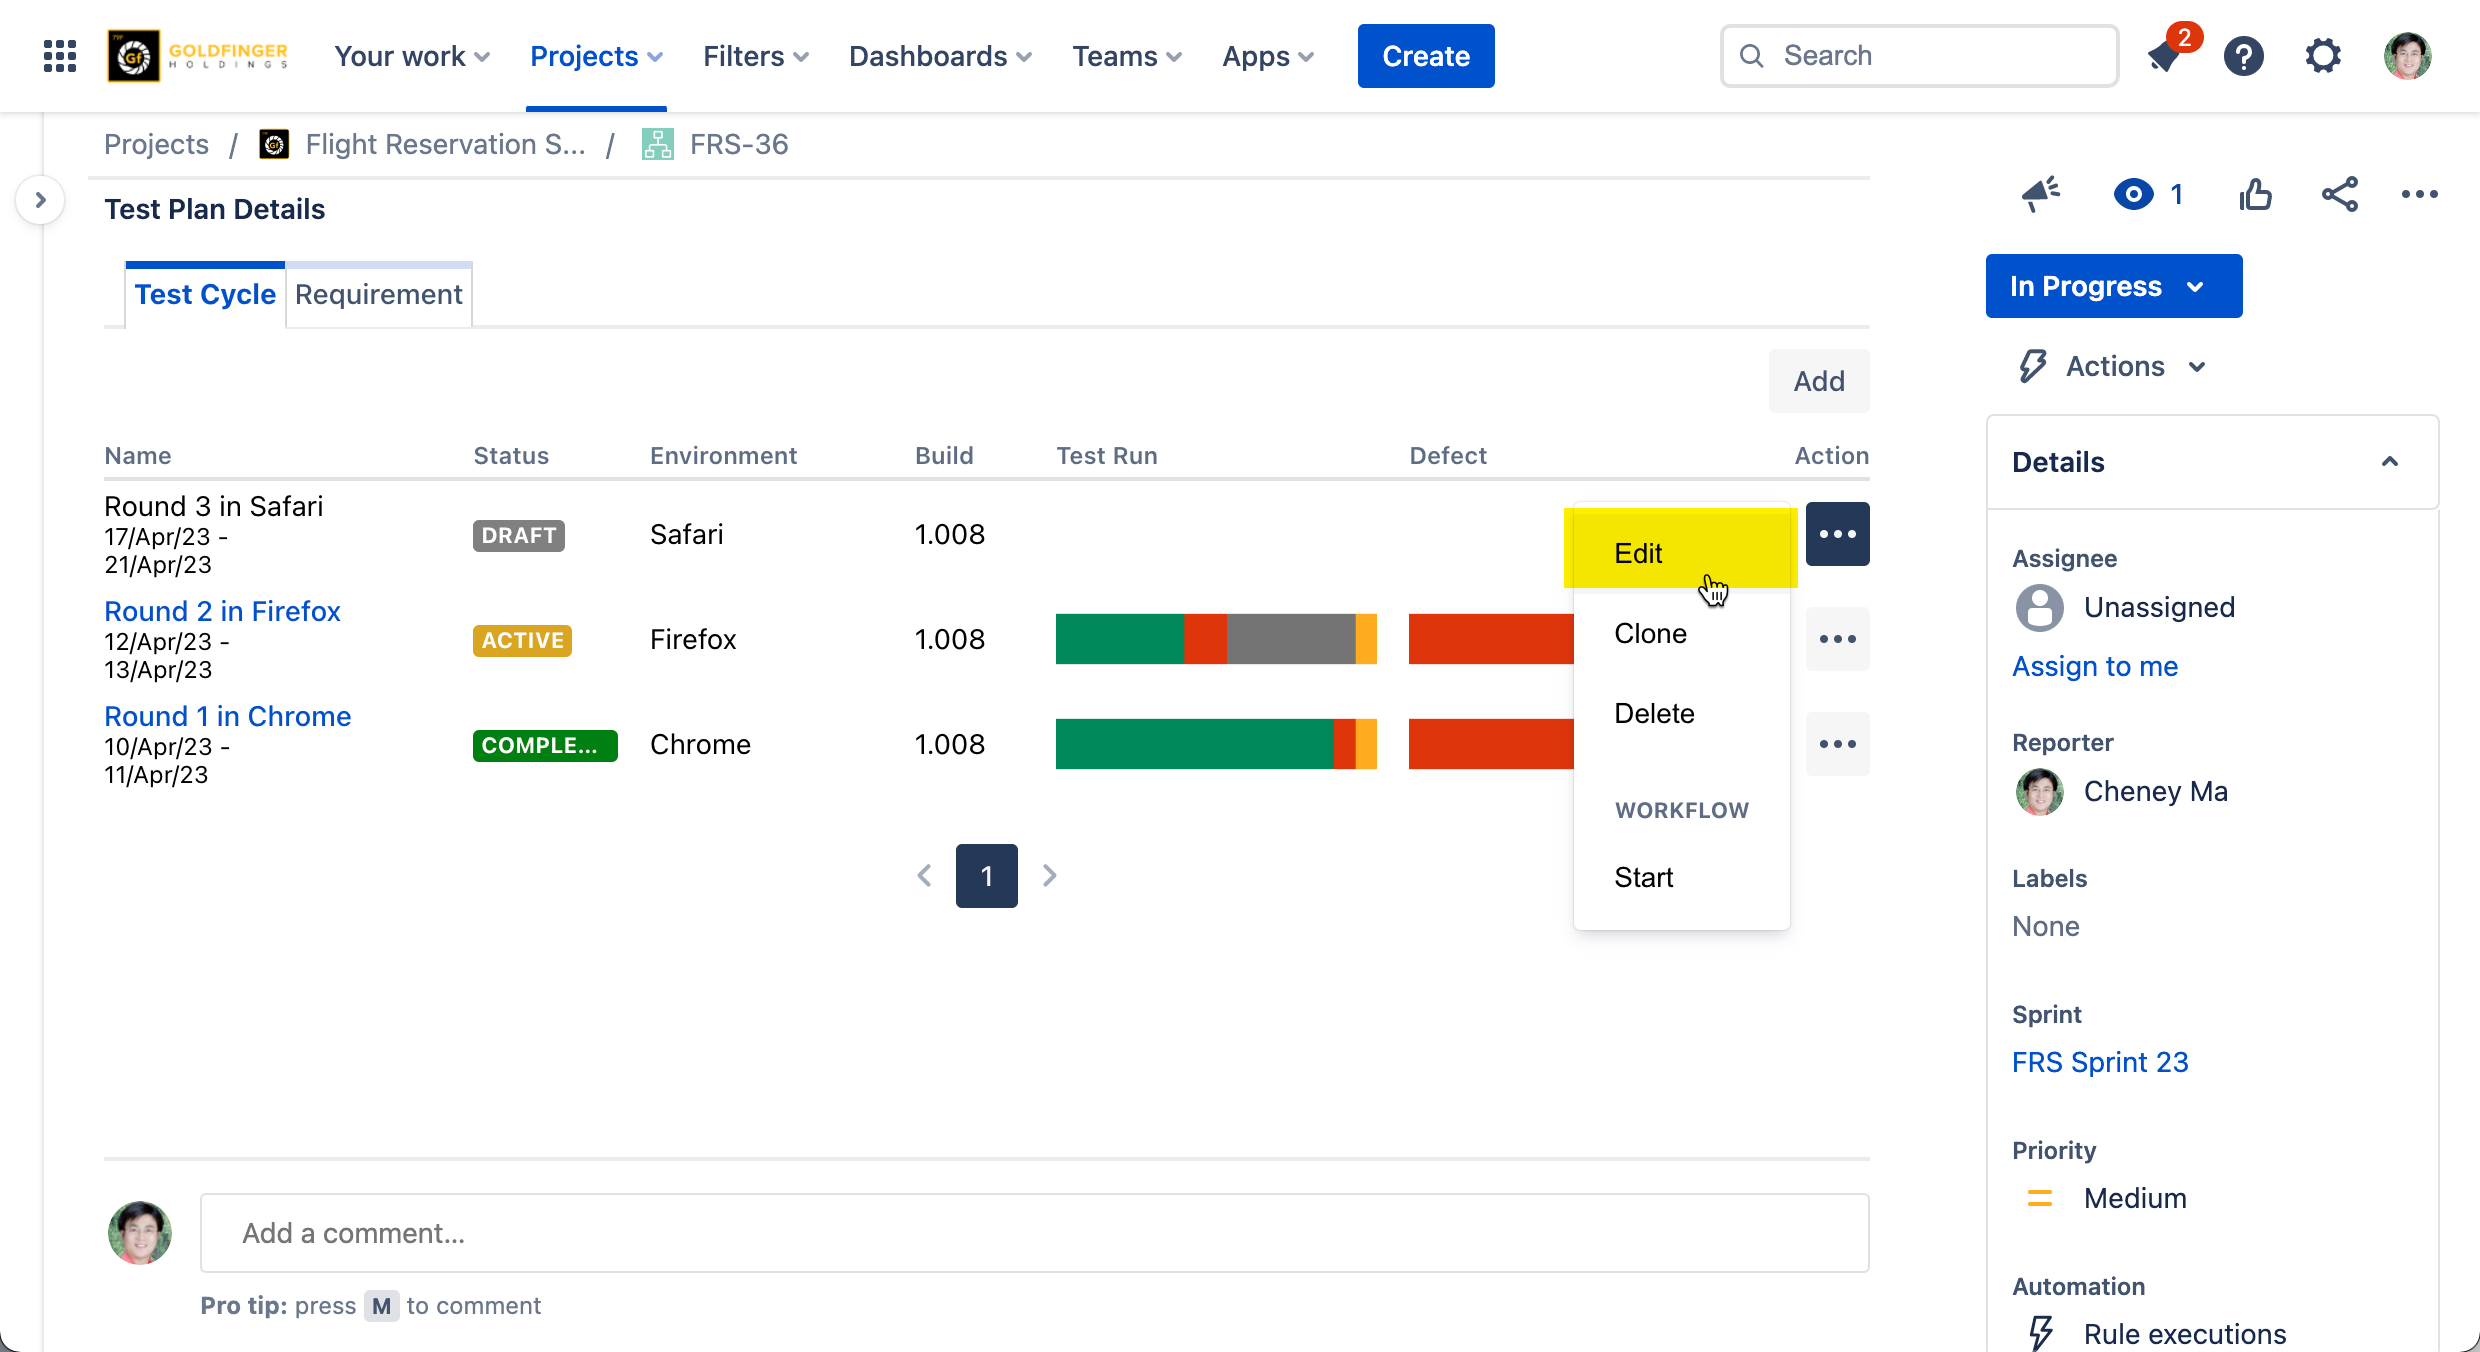Viewport: 2480px width, 1352px height.
Task: Open Round 1 in Chrome link
Action: coord(227,716)
